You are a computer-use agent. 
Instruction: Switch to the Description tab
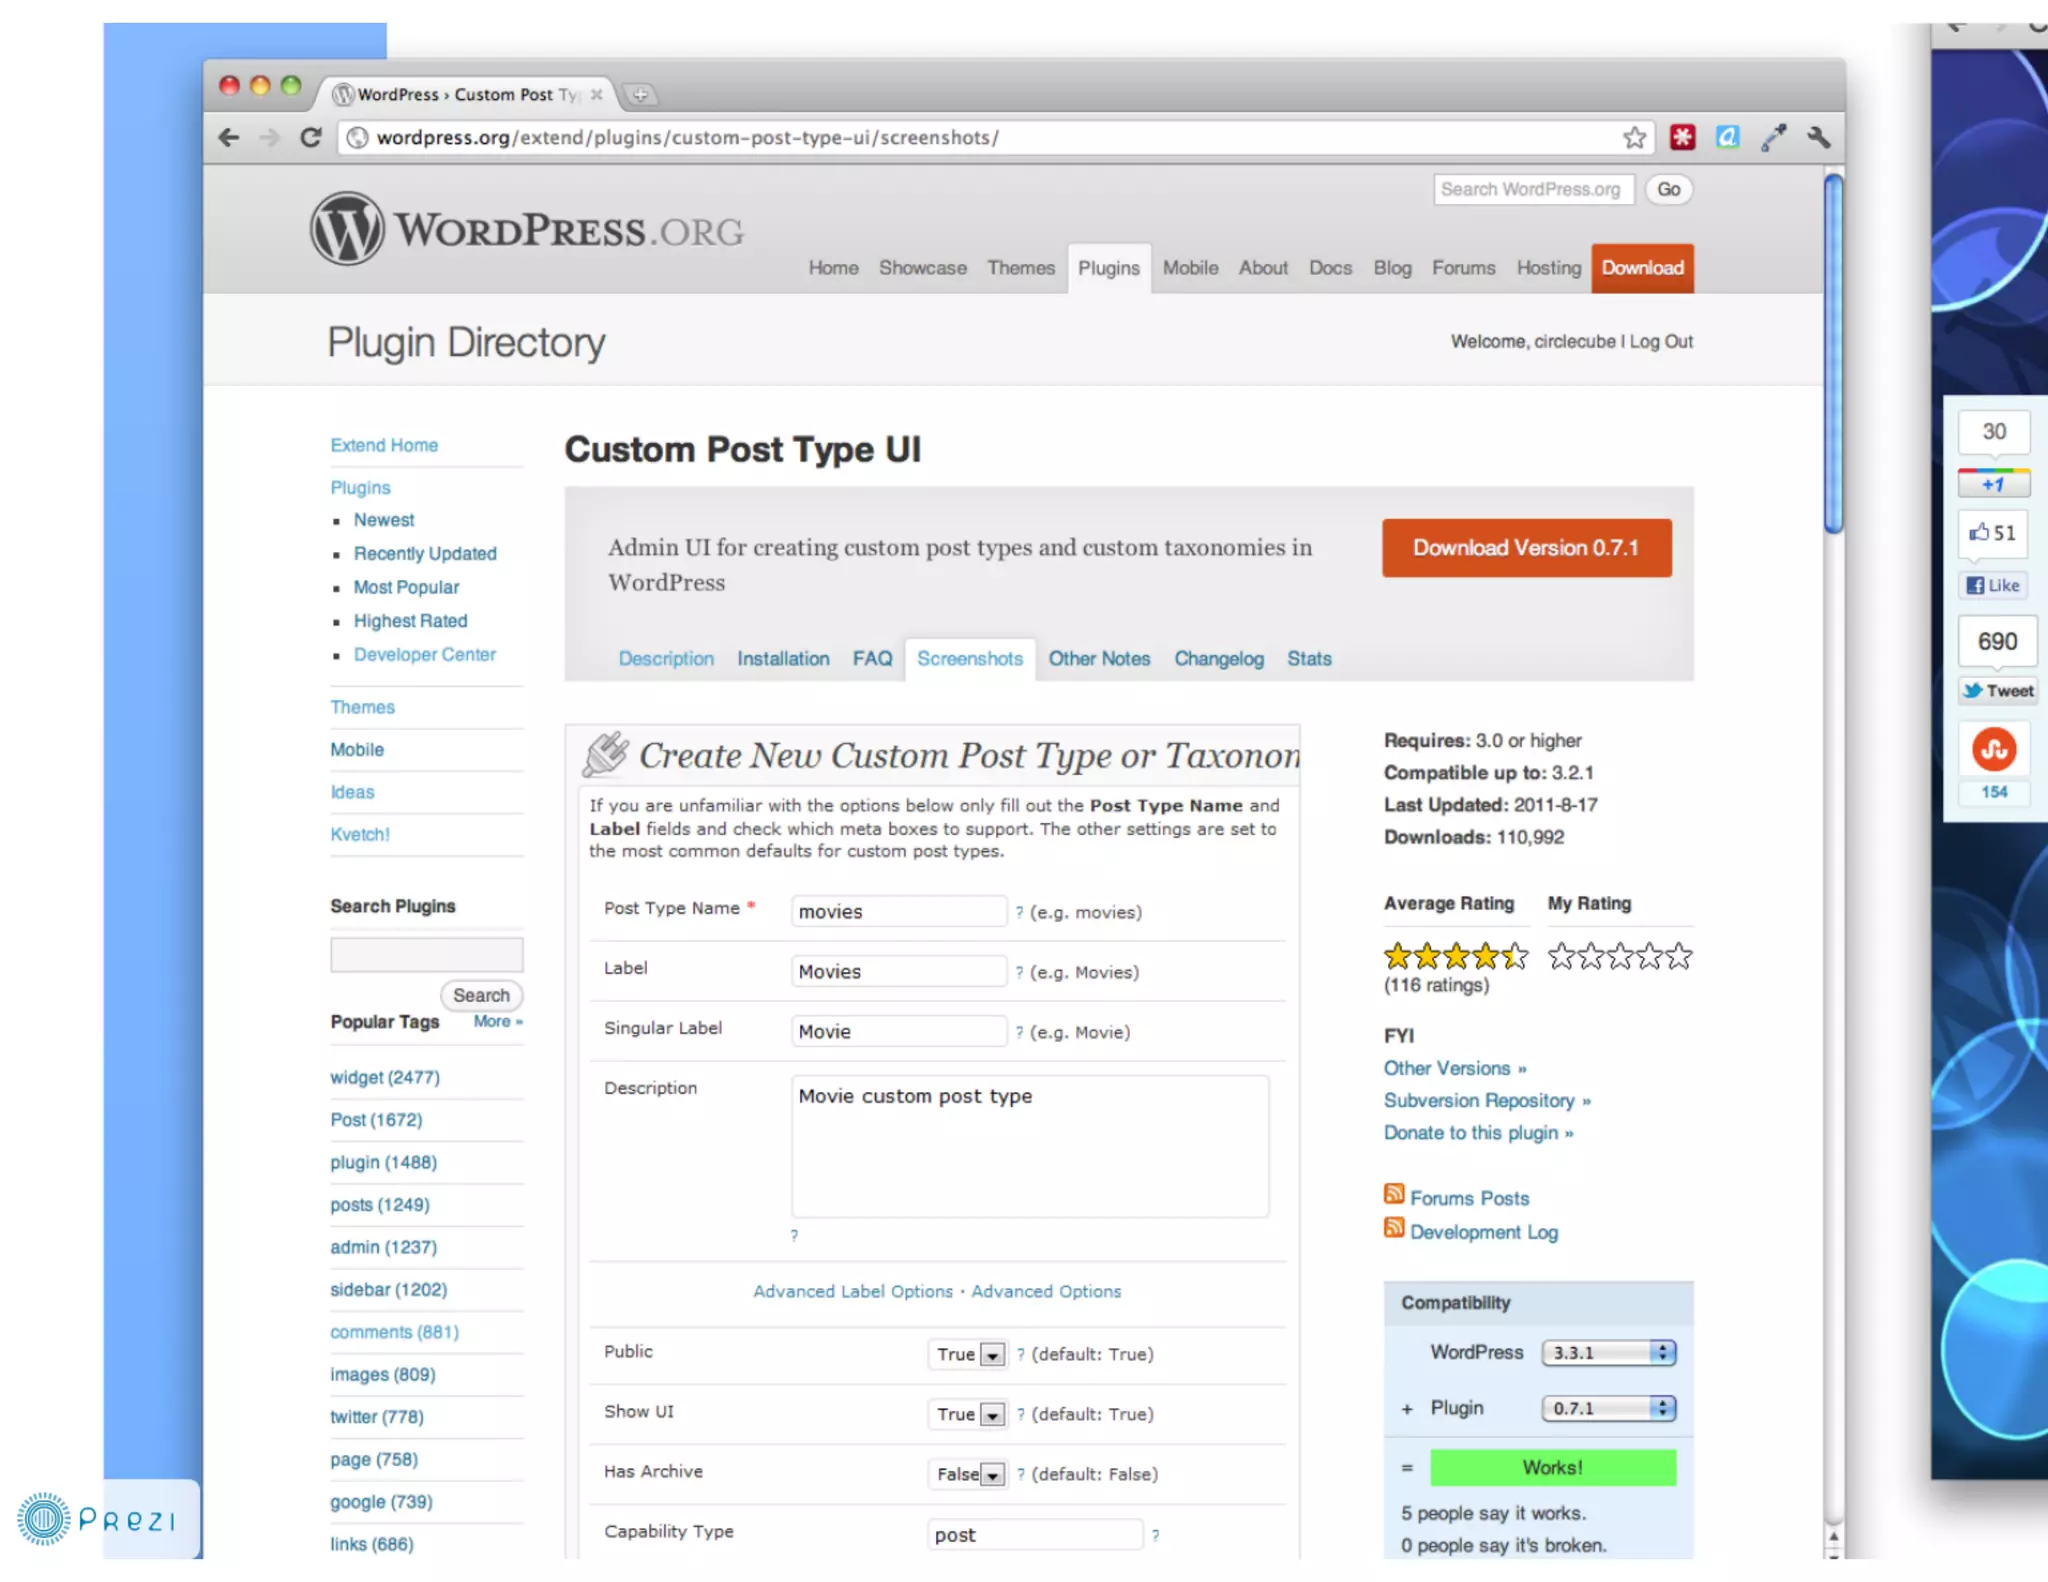tap(666, 658)
